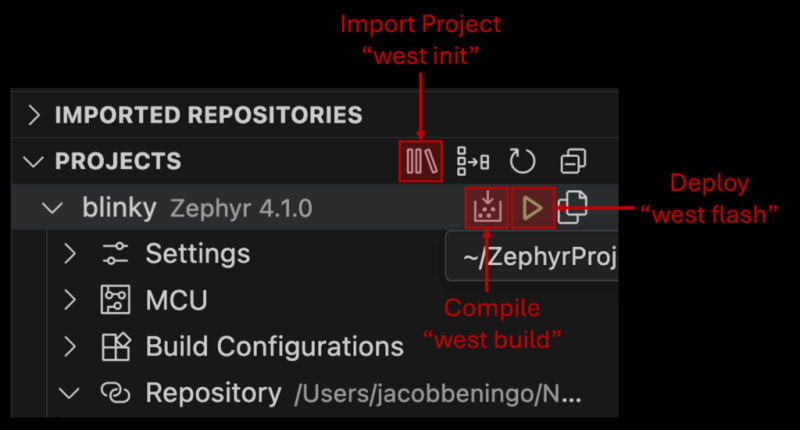Image resolution: width=800 pixels, height=430 pixels.
Task: Collapse the Repository node chevron
Action: [x=69, y=393]
